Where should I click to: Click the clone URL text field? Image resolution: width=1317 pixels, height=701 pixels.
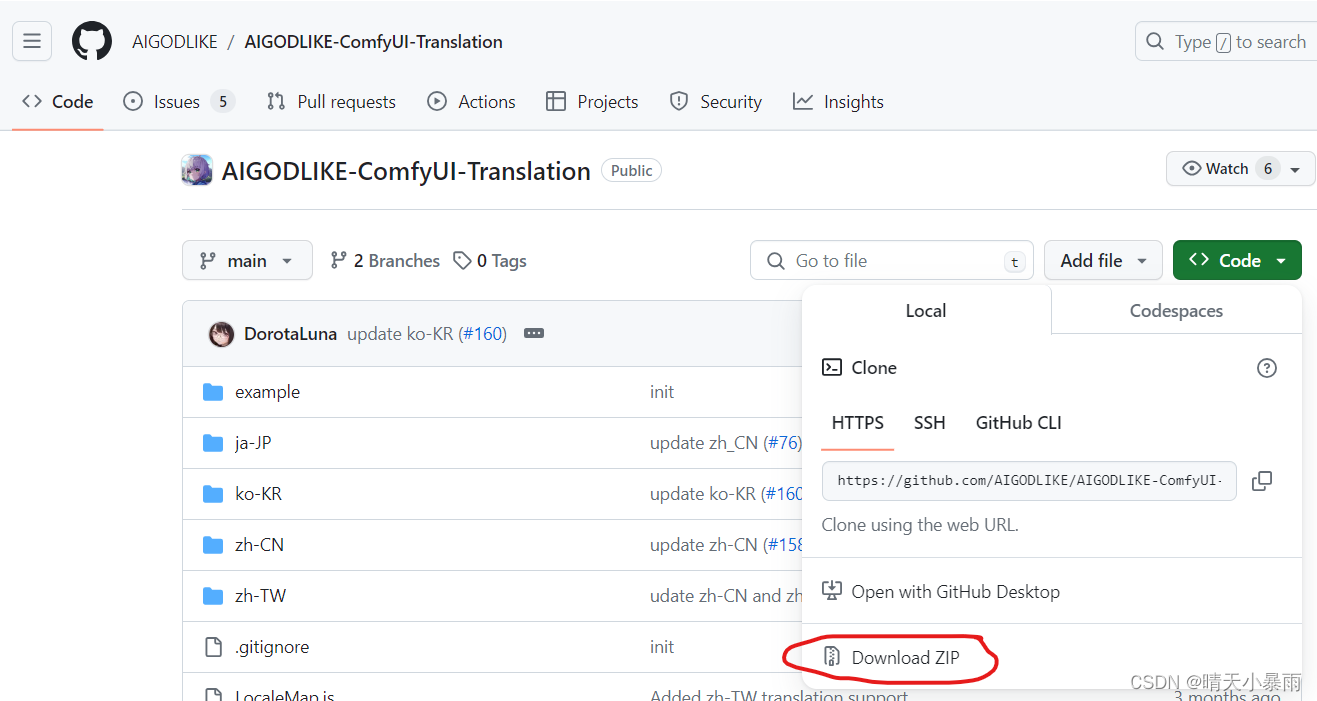(x=1029, y=480)
